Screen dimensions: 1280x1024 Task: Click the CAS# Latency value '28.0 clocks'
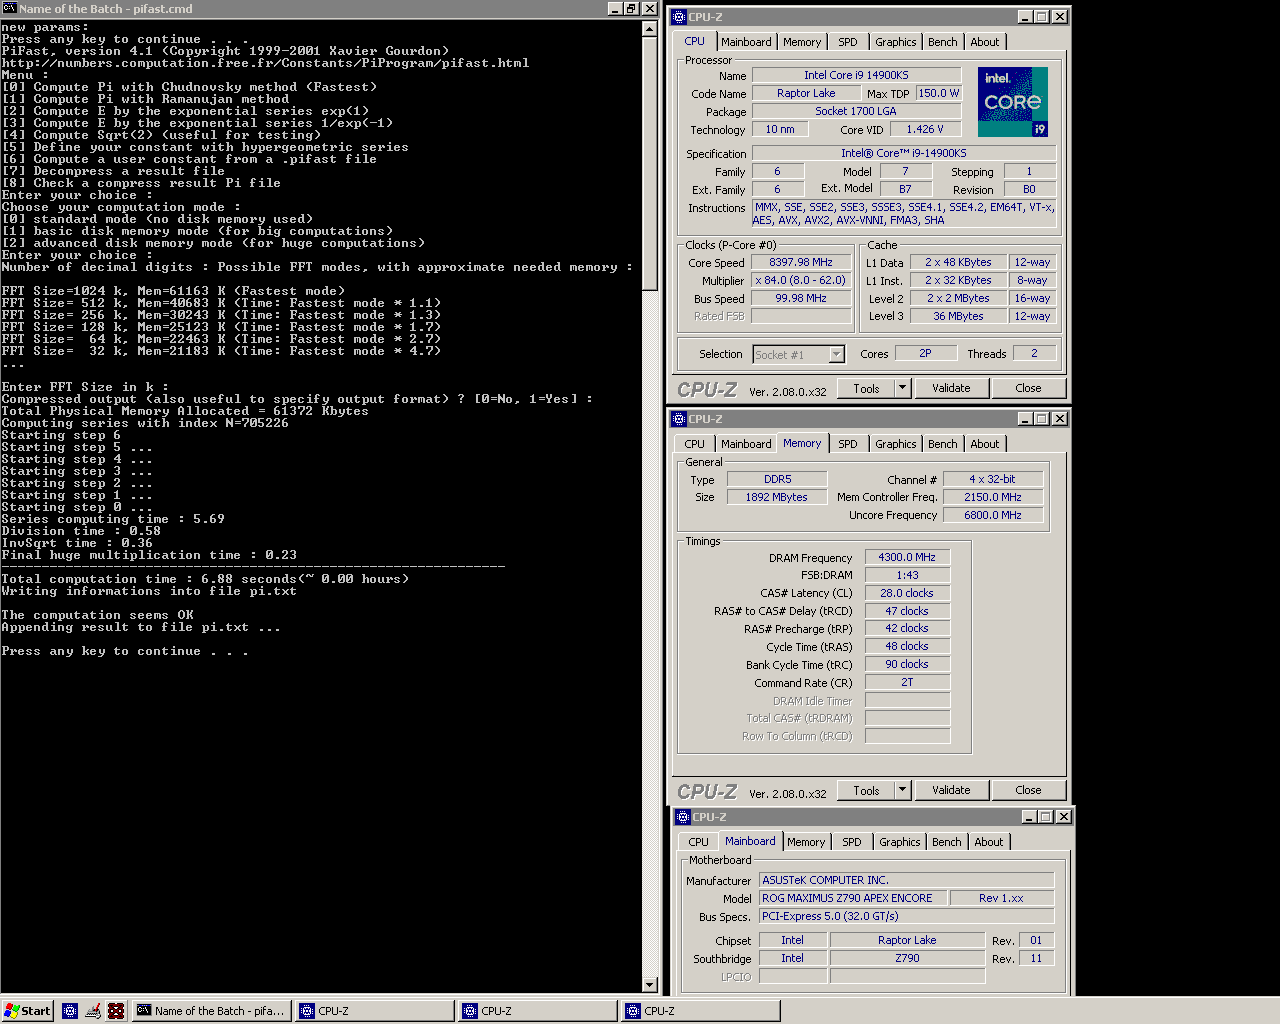pyautogui.click(x=907, y=593)
